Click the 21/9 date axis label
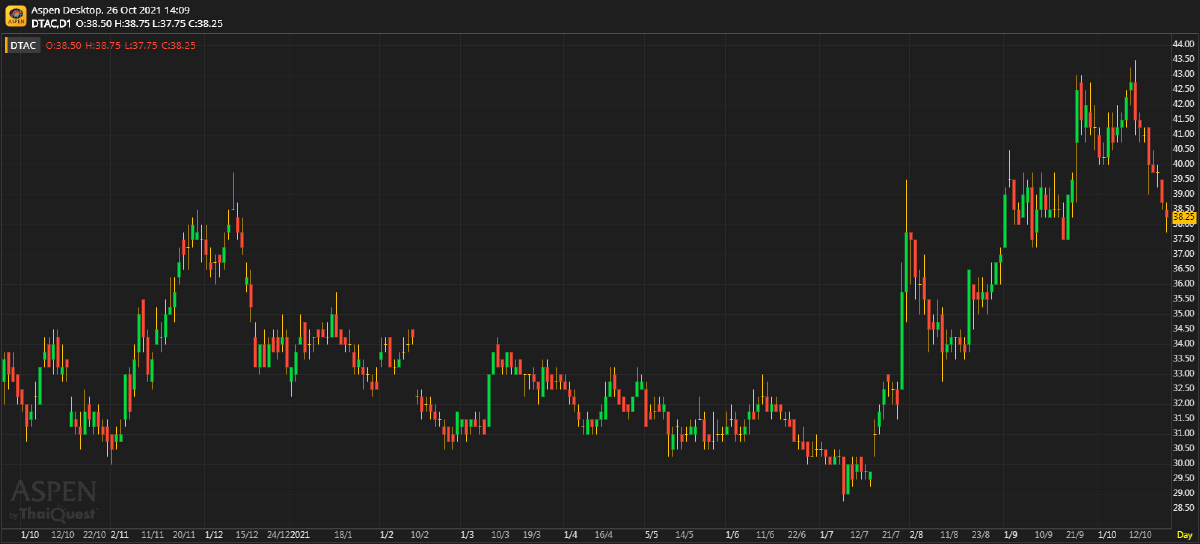The height and width of the screenshot is (544, 1200). point(1075,536)
